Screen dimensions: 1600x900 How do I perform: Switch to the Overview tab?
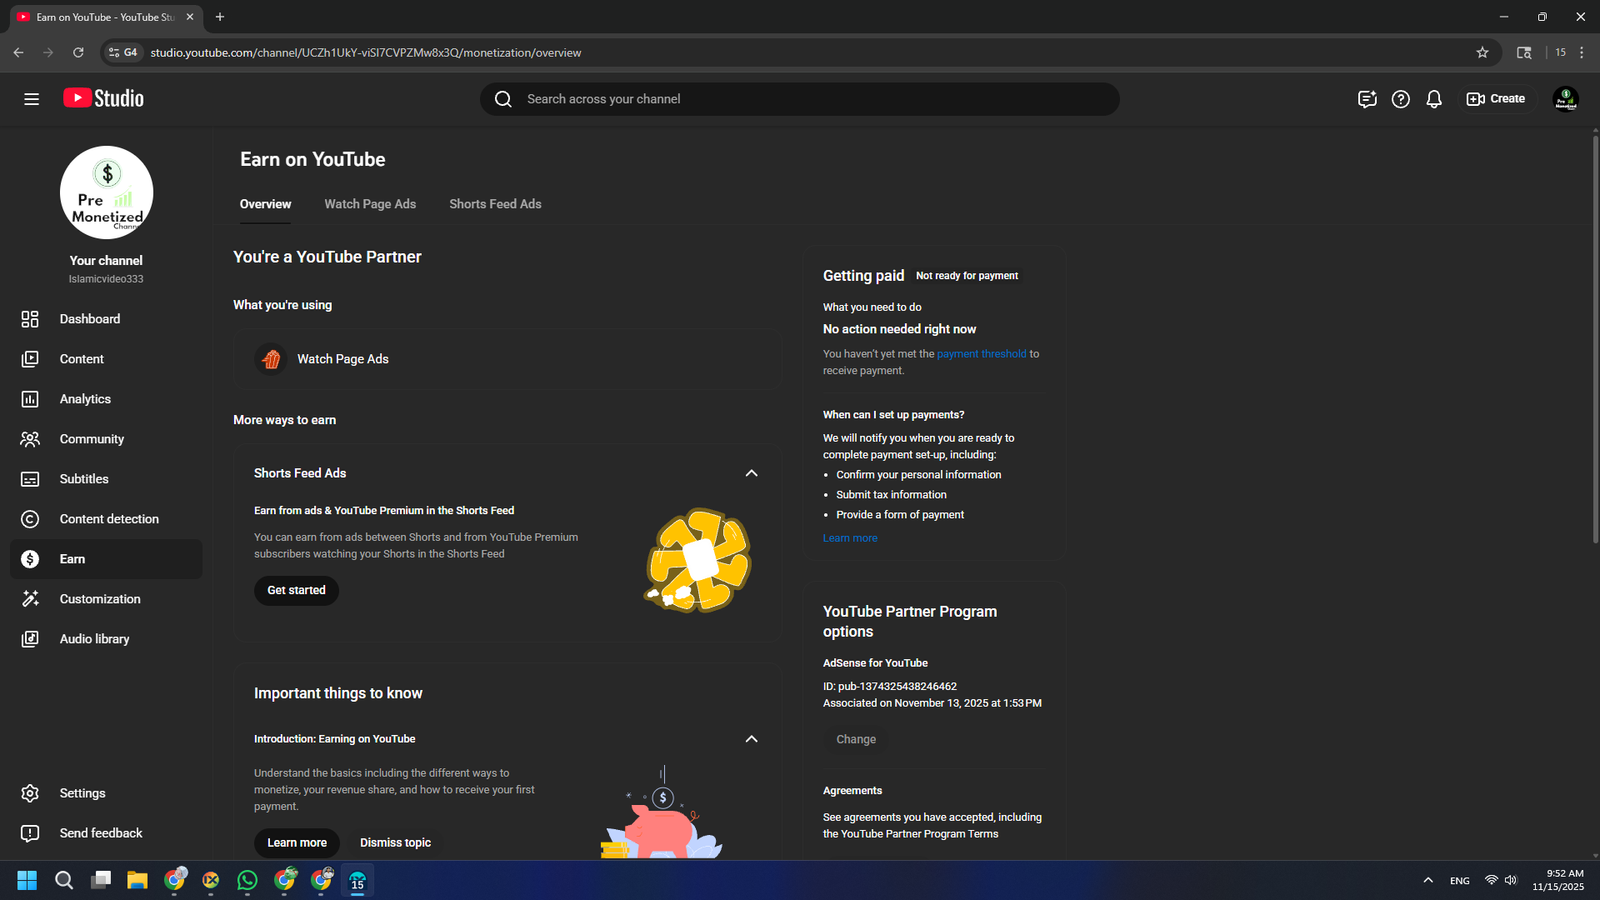click(265, 204)
